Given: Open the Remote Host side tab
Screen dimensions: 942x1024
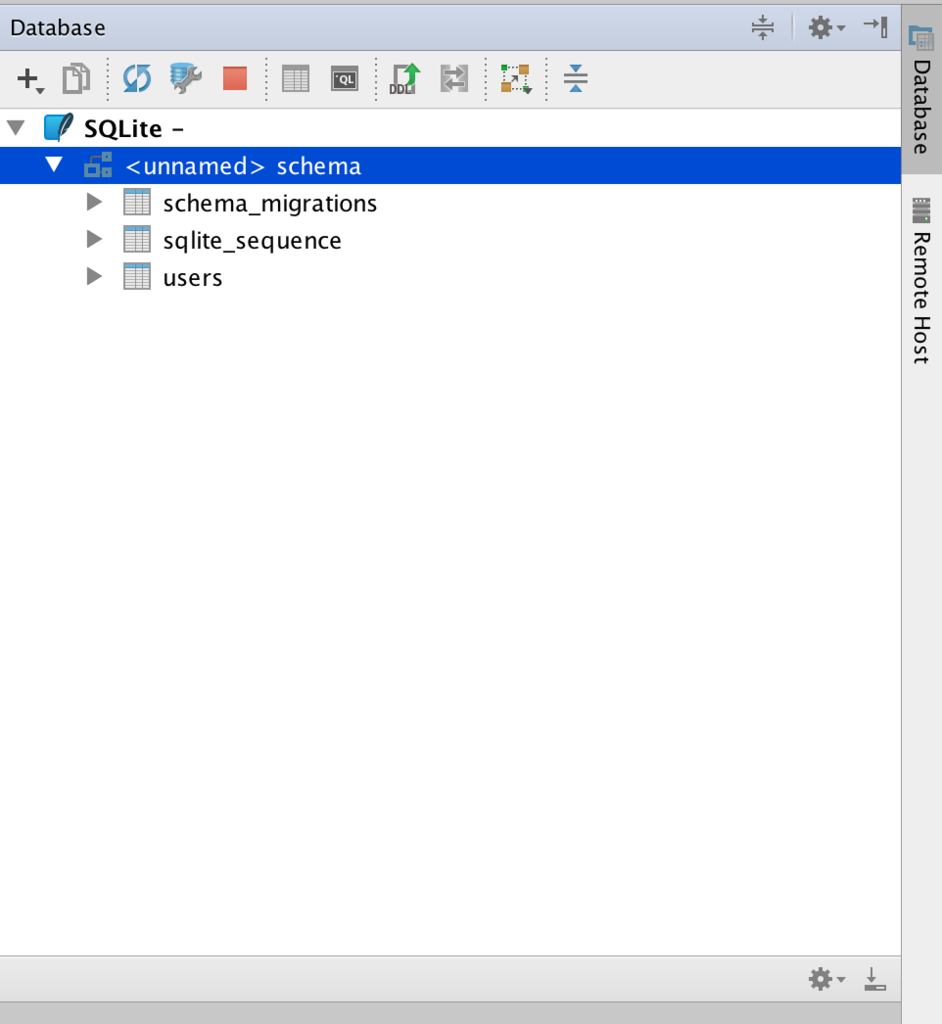Looking at the screenshot, I should [x=921, y=281].
